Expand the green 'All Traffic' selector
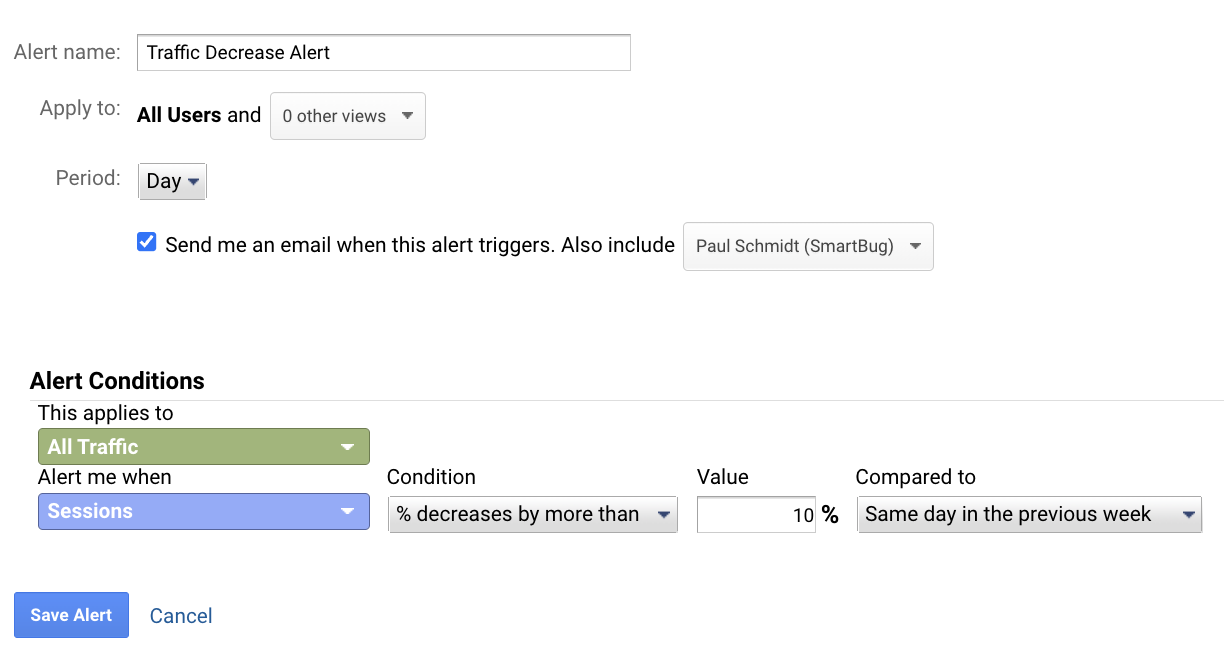Image resolution: width=1224 pixels, height=662 pixels. 203,447
